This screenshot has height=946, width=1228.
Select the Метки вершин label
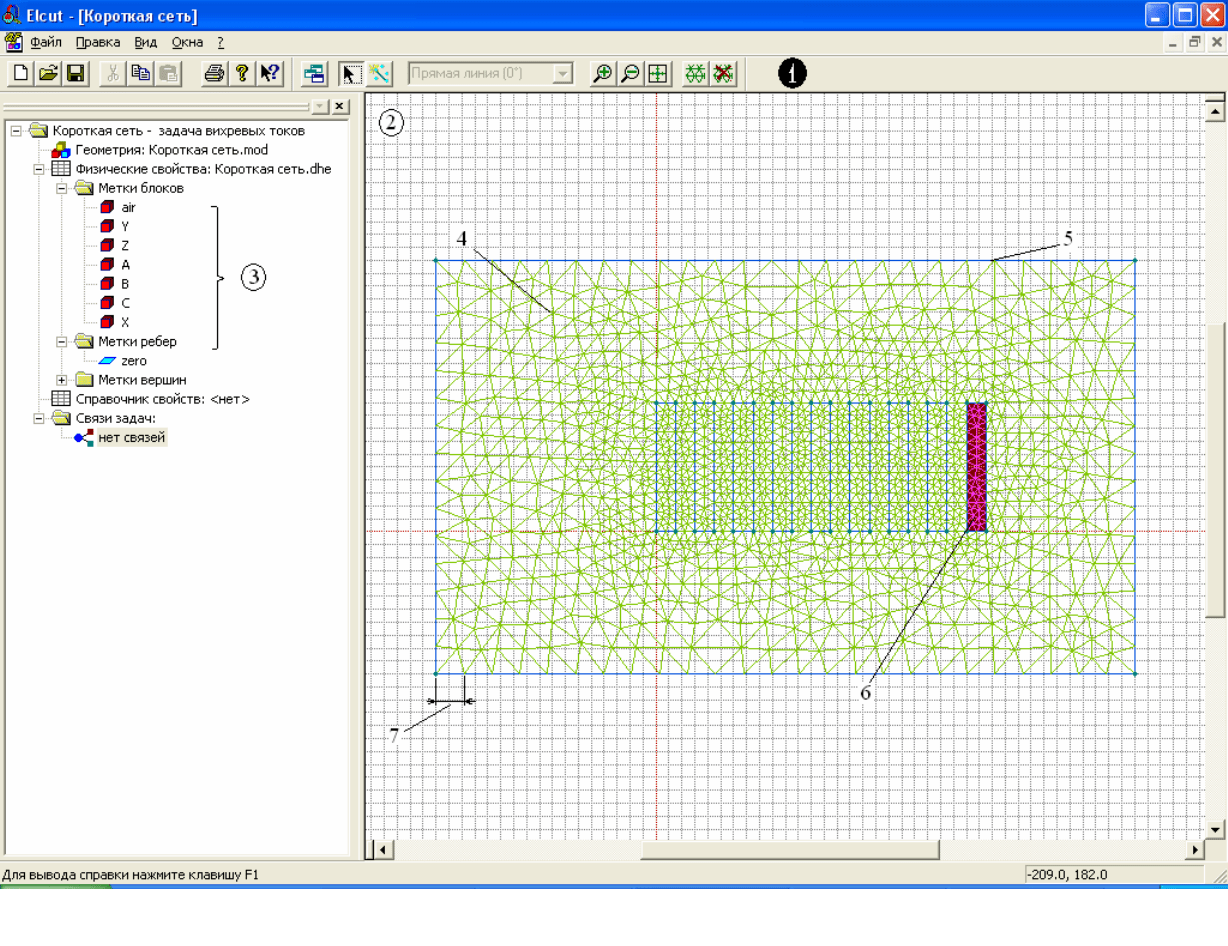click(x=142, y=380)
